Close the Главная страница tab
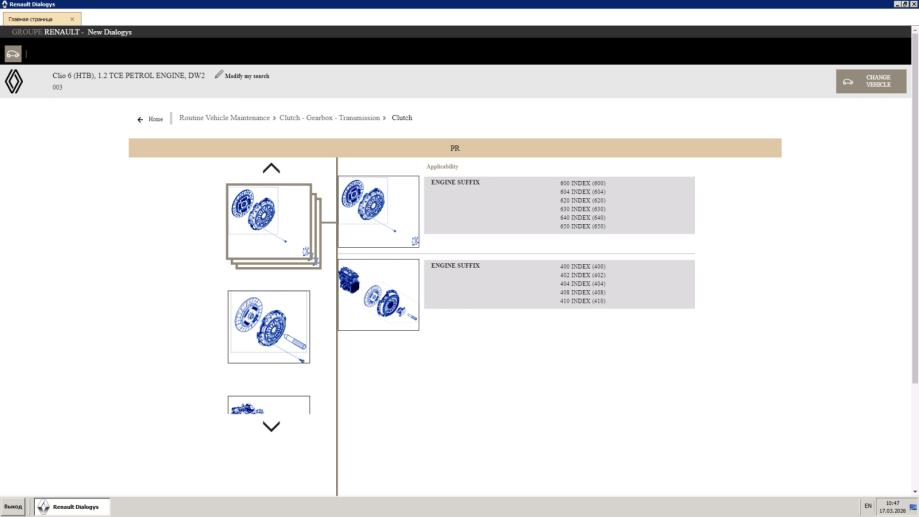 72,19
